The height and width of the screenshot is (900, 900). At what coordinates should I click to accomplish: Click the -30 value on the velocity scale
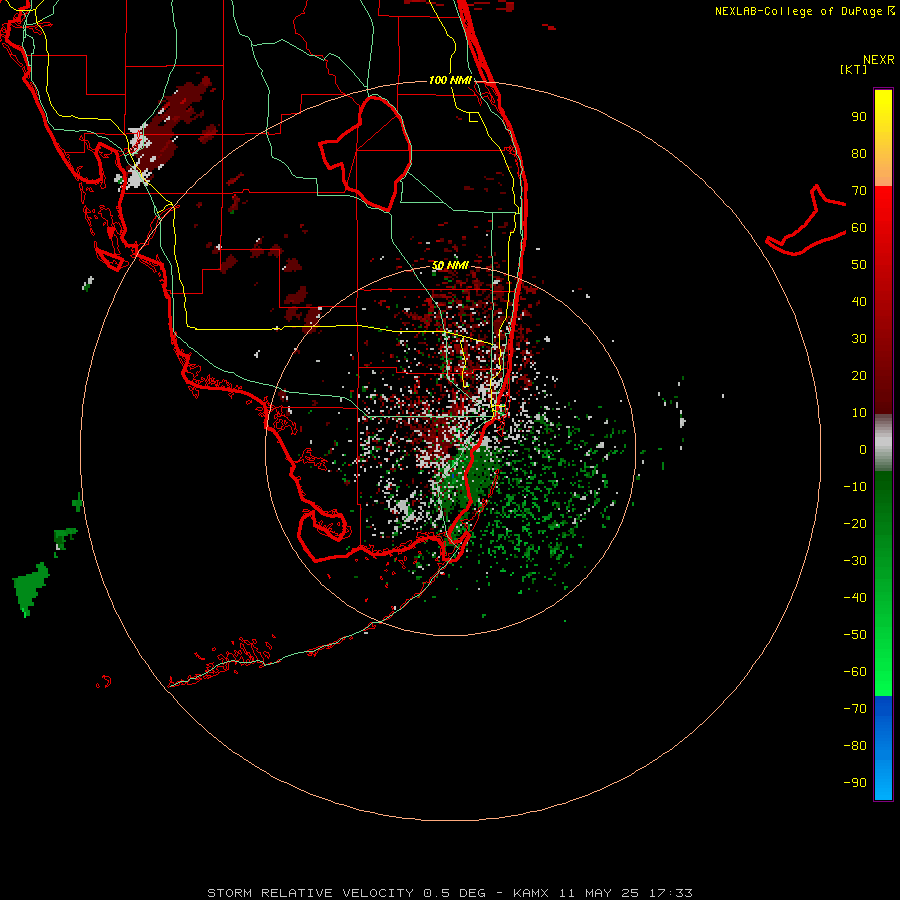pos(855,561)
